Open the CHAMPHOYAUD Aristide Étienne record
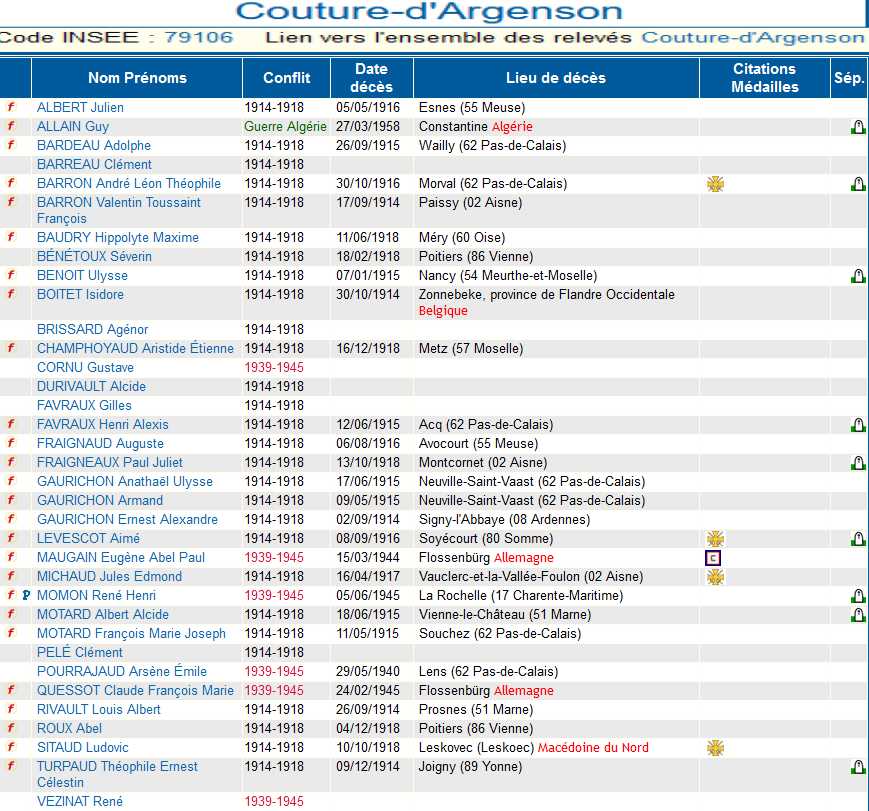Viewport: 869px width, 811px height. coord(135,348)
